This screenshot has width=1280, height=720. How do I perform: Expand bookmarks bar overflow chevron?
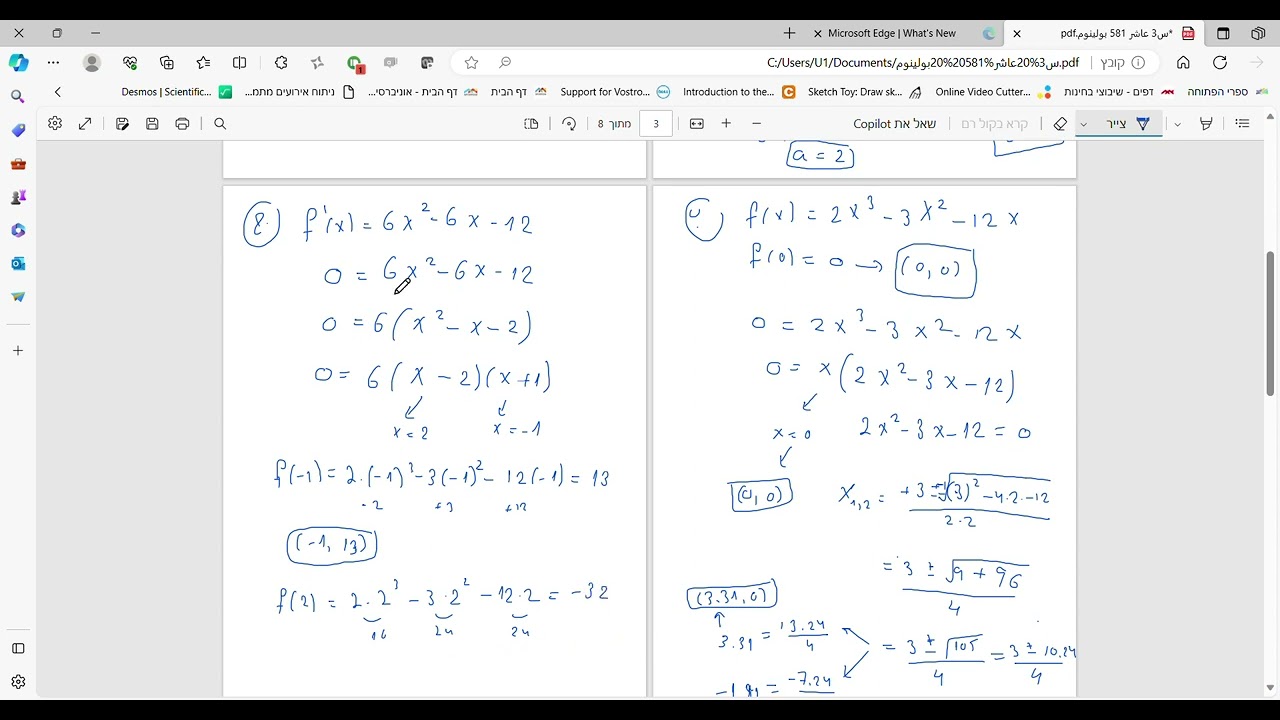click(x=58, y=92)
